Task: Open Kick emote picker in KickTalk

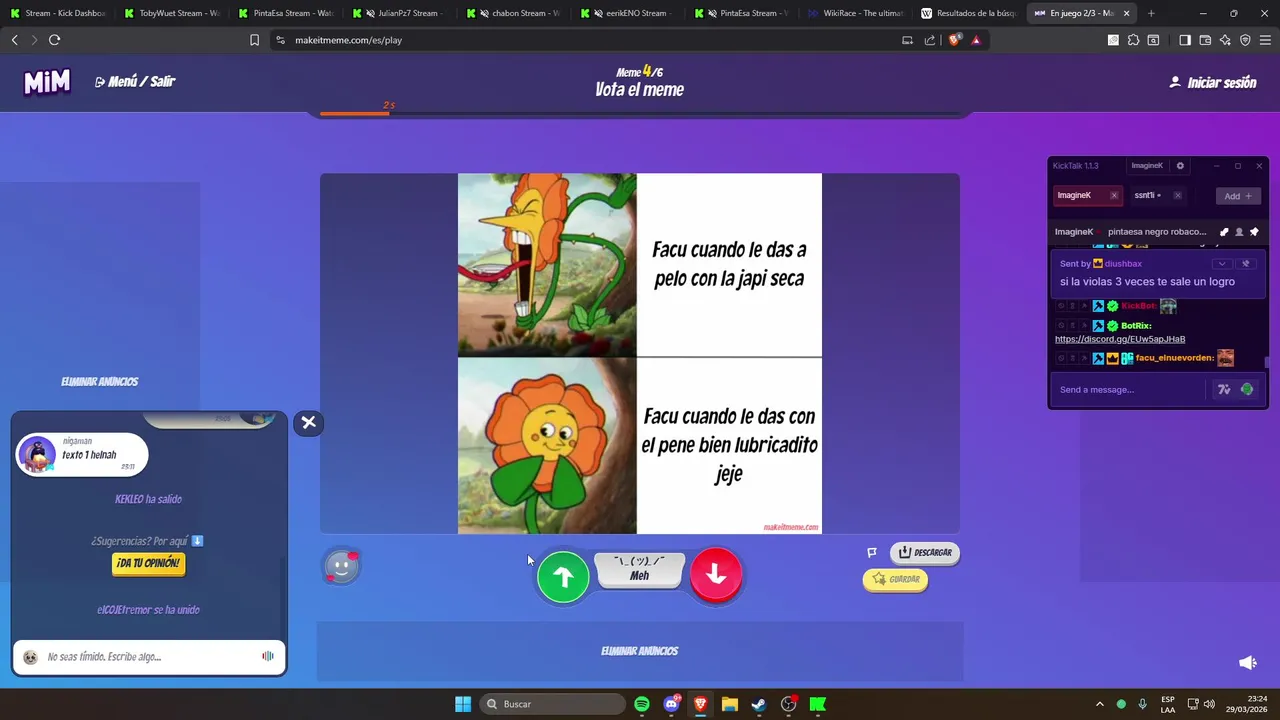Action: coord(1247,389)
